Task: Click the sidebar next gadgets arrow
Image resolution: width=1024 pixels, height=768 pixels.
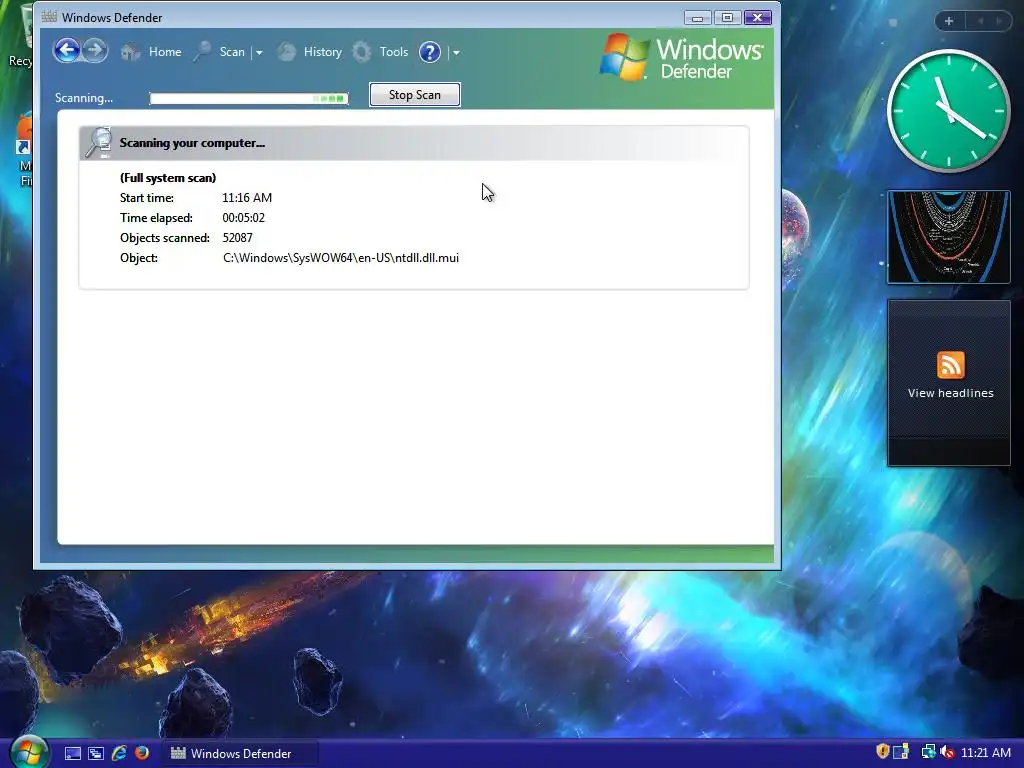Action: coord(999,21)
